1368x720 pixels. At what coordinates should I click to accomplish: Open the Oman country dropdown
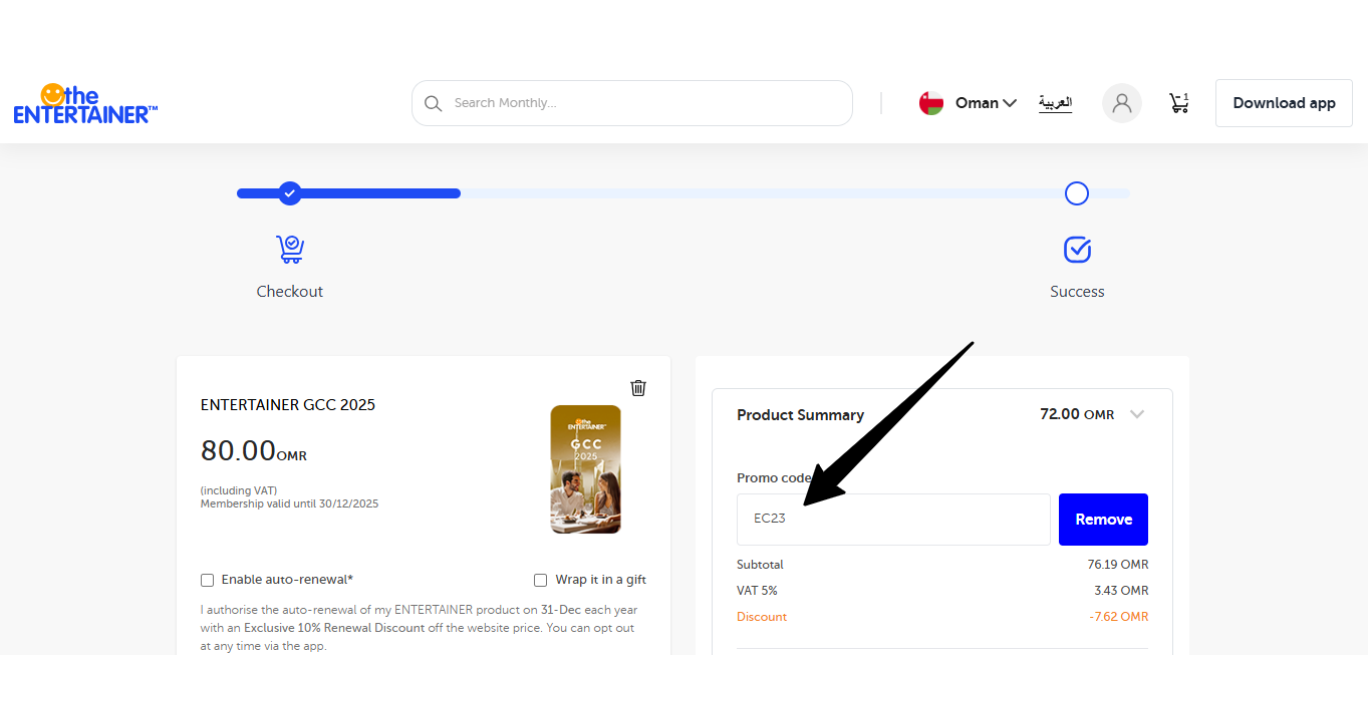(986, 103)
